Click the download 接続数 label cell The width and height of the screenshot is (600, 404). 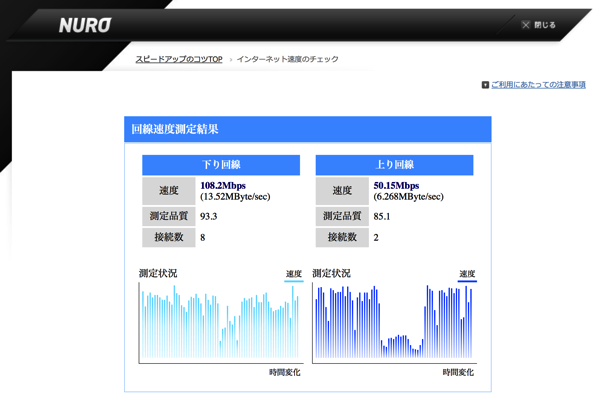(168, 238)
